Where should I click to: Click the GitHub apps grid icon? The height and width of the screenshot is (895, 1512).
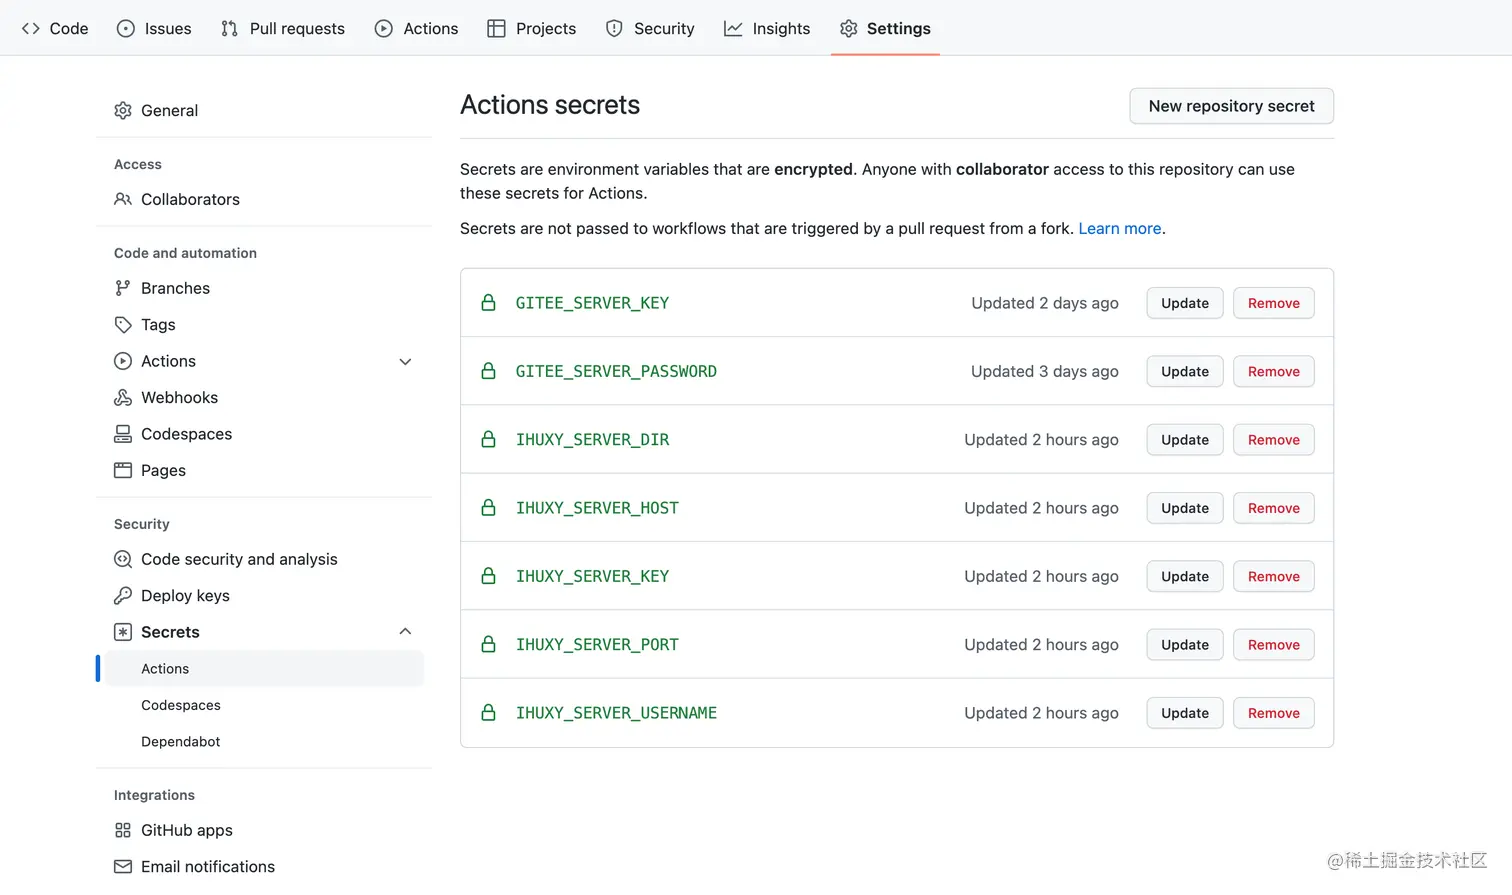[x=123, y=830]
